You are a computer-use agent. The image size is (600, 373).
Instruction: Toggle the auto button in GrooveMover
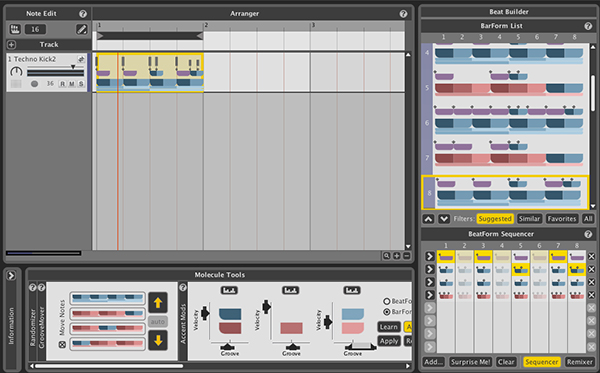158,322
